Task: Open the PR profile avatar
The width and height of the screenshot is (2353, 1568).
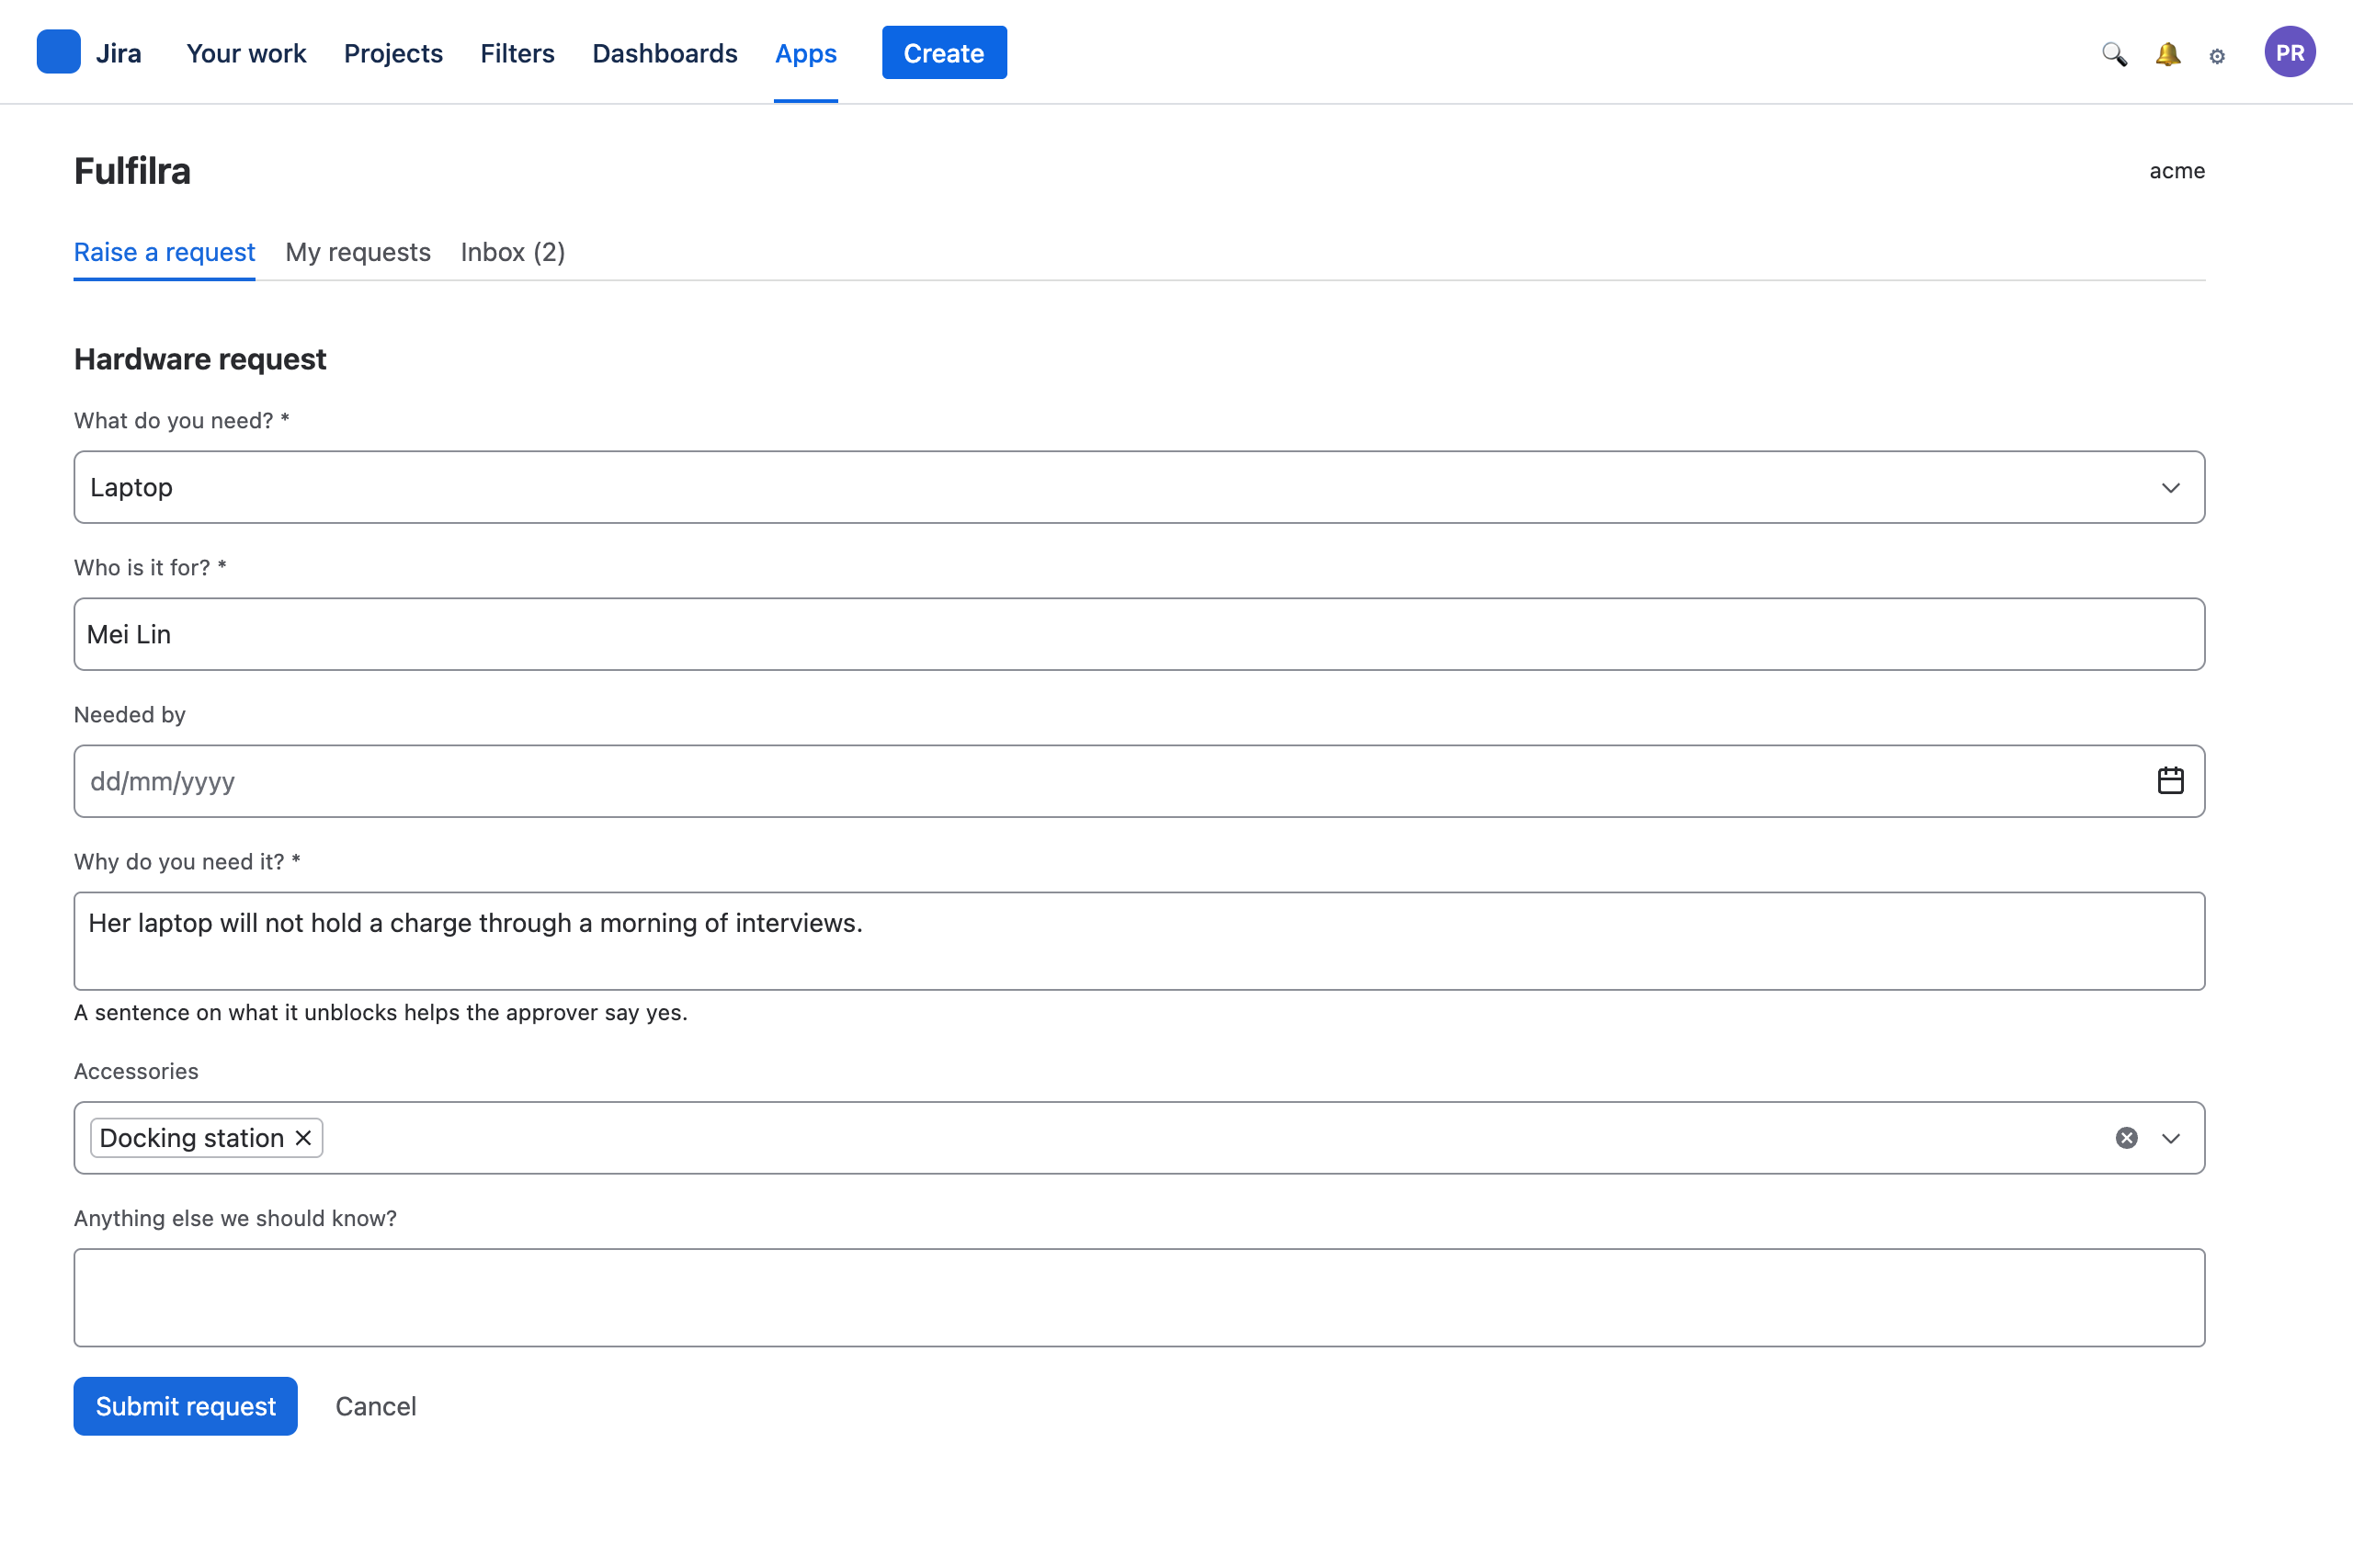Action: coord(2289,52)
